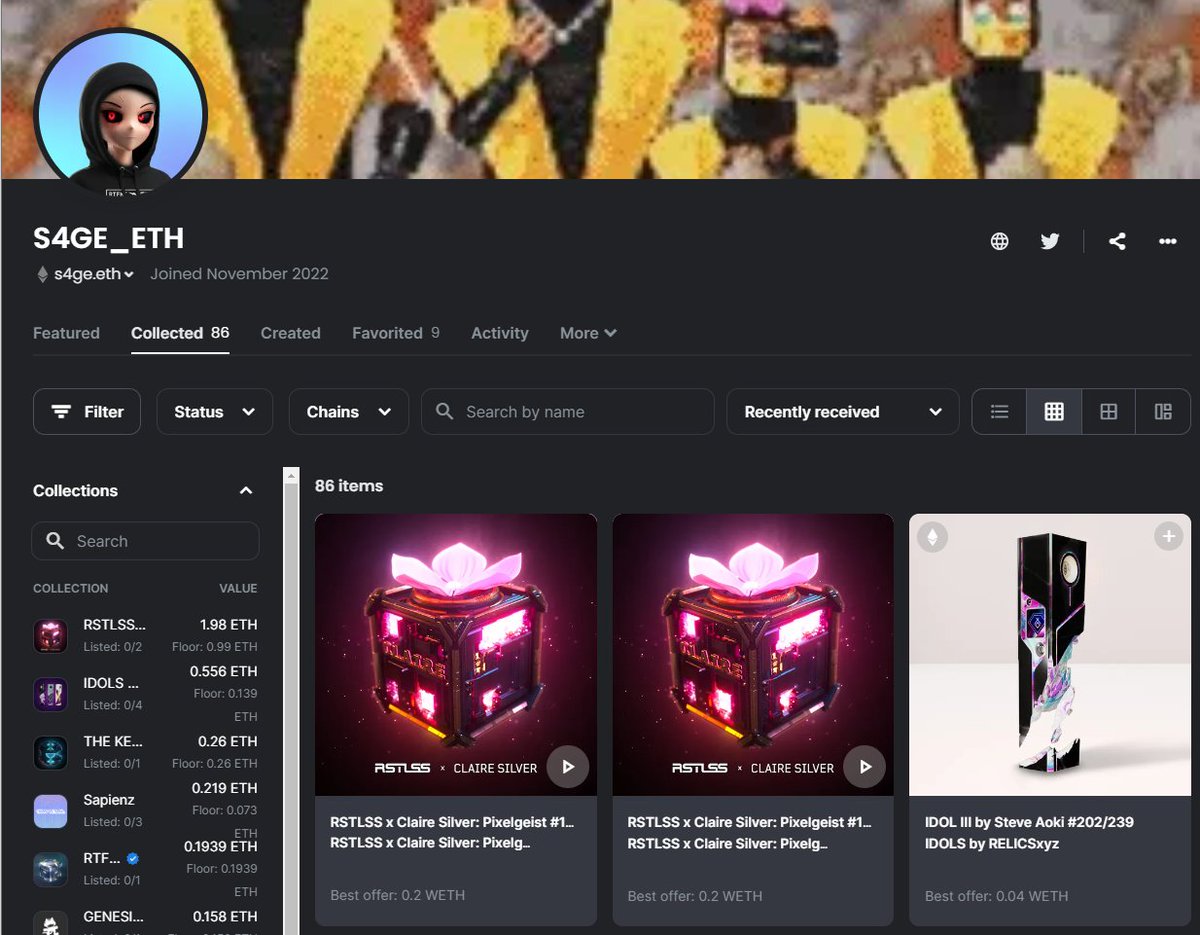The image size is (1200, 935).
Task: Click the COLLECTION column header
Action: click(x=70, y=588)
